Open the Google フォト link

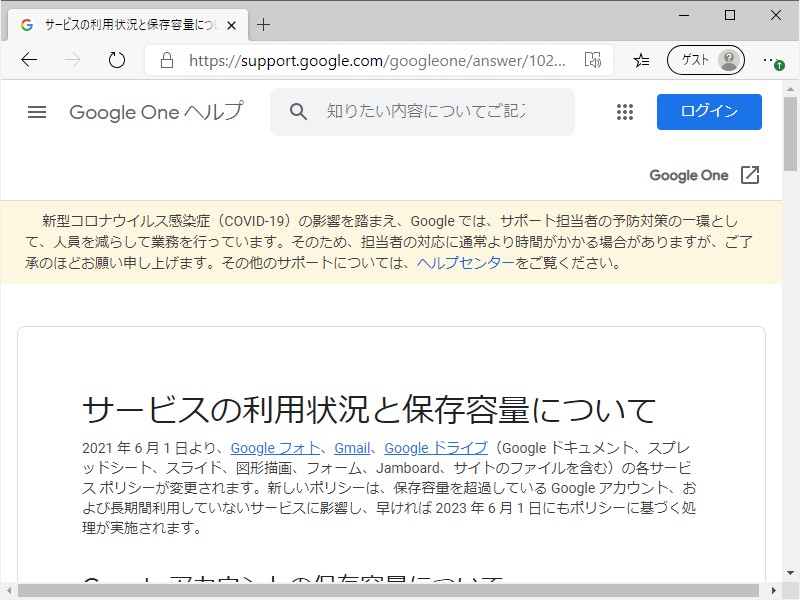[x=274, y=447]
